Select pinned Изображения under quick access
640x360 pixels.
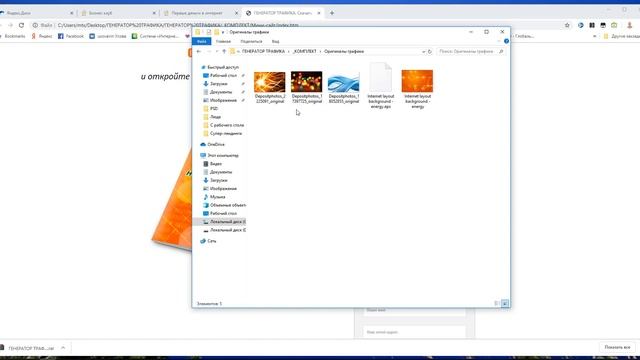[223, 100]
